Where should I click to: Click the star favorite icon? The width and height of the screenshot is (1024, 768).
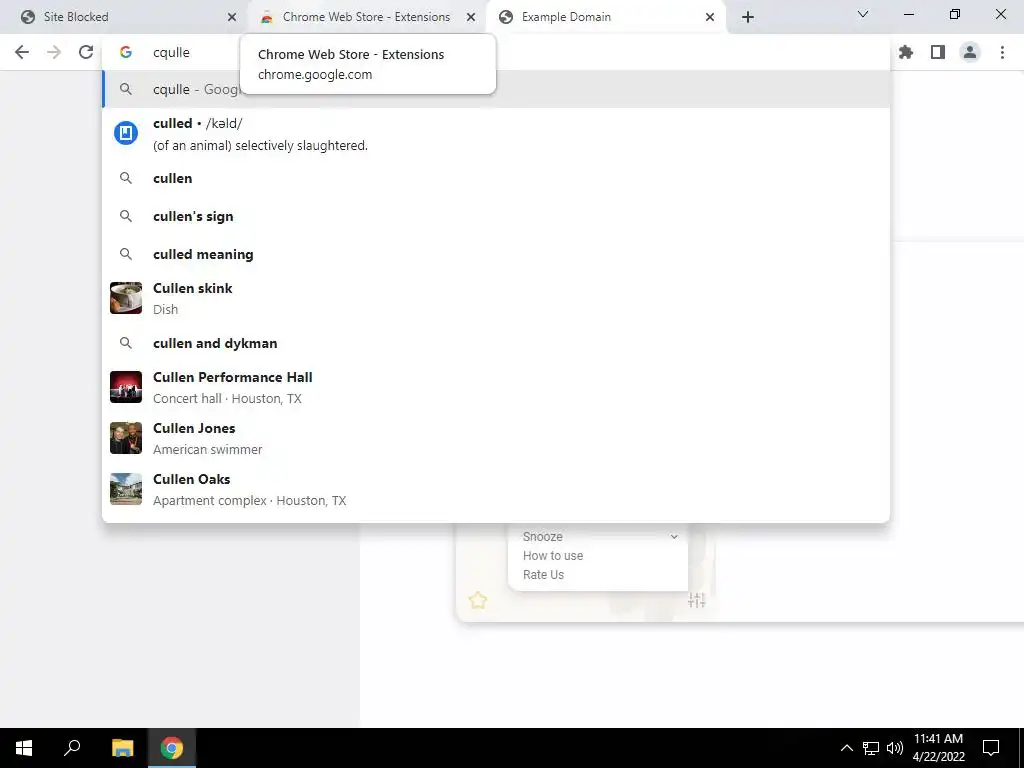click(x=478, y=600)
